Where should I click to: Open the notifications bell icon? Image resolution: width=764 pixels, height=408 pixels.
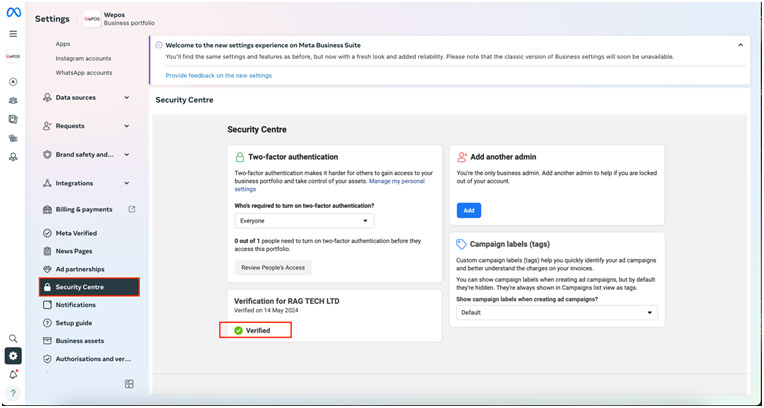click(13, 374)
